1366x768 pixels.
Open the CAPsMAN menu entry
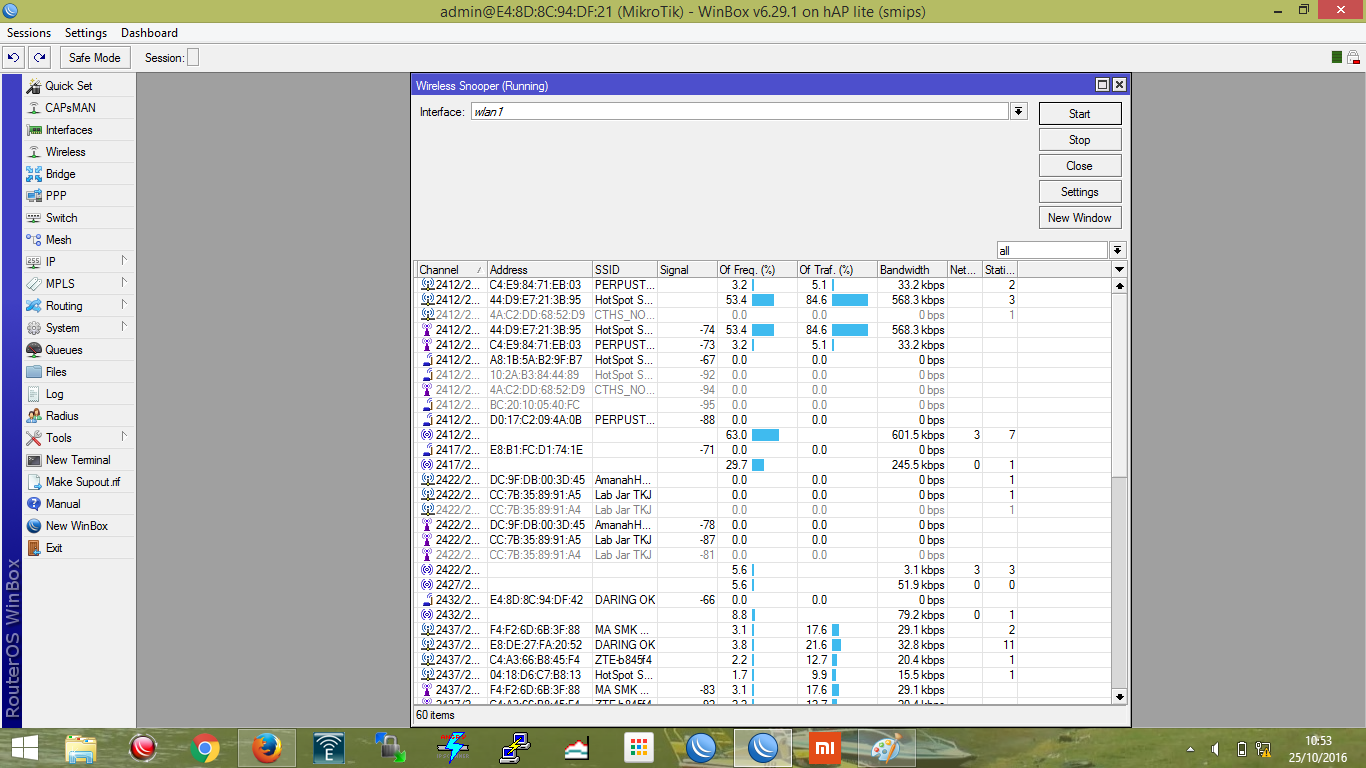(x=78, y=108)
